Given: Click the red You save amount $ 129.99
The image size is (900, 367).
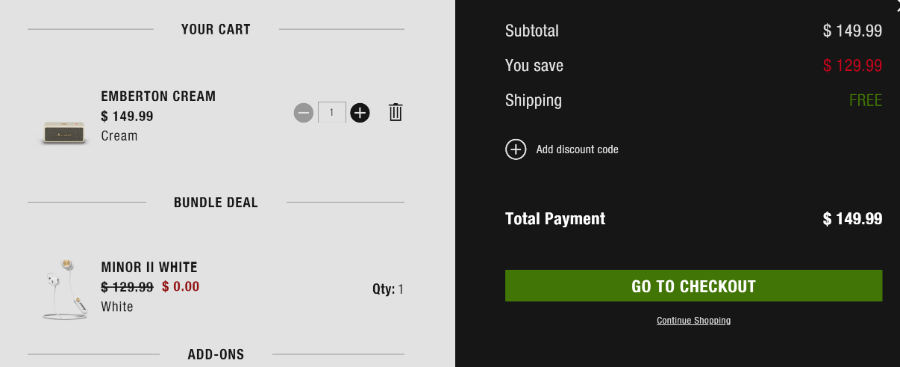Looking at the screenshot, I should coord(852,65).
